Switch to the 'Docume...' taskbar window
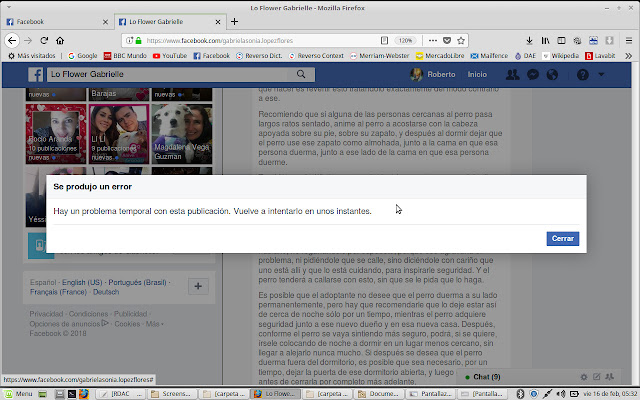Image resolution: width=640 pixels, height=400 pixels. point(380,394)
